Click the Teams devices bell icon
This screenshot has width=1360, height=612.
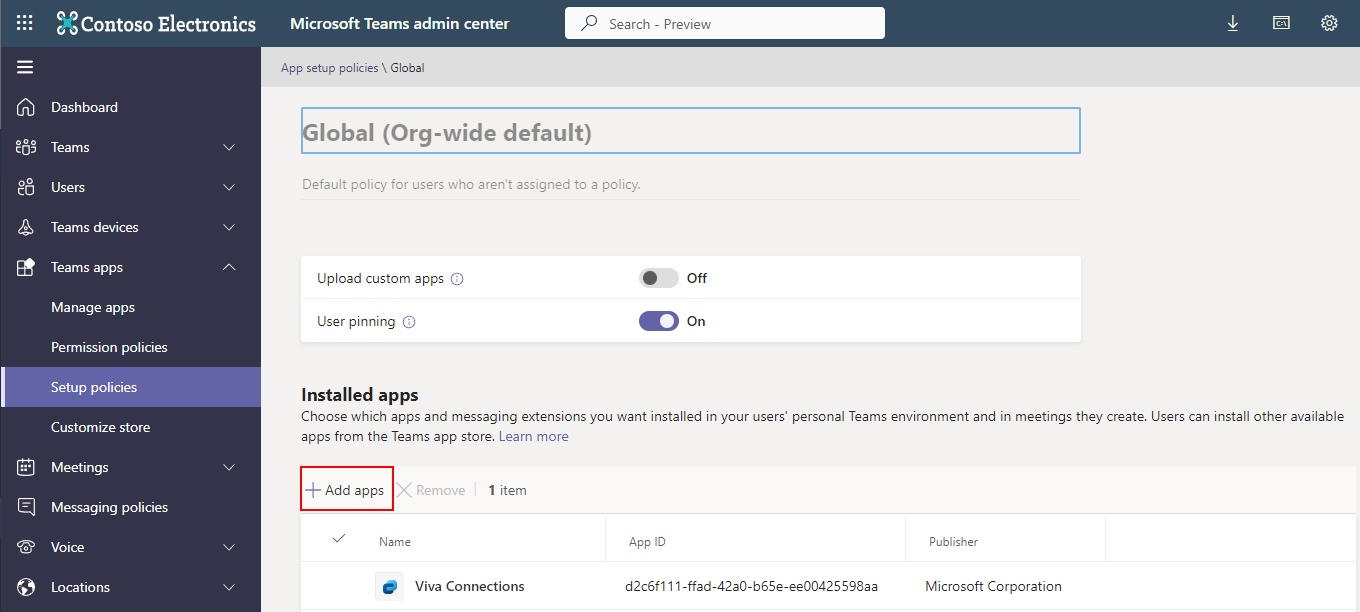point(26,227)
